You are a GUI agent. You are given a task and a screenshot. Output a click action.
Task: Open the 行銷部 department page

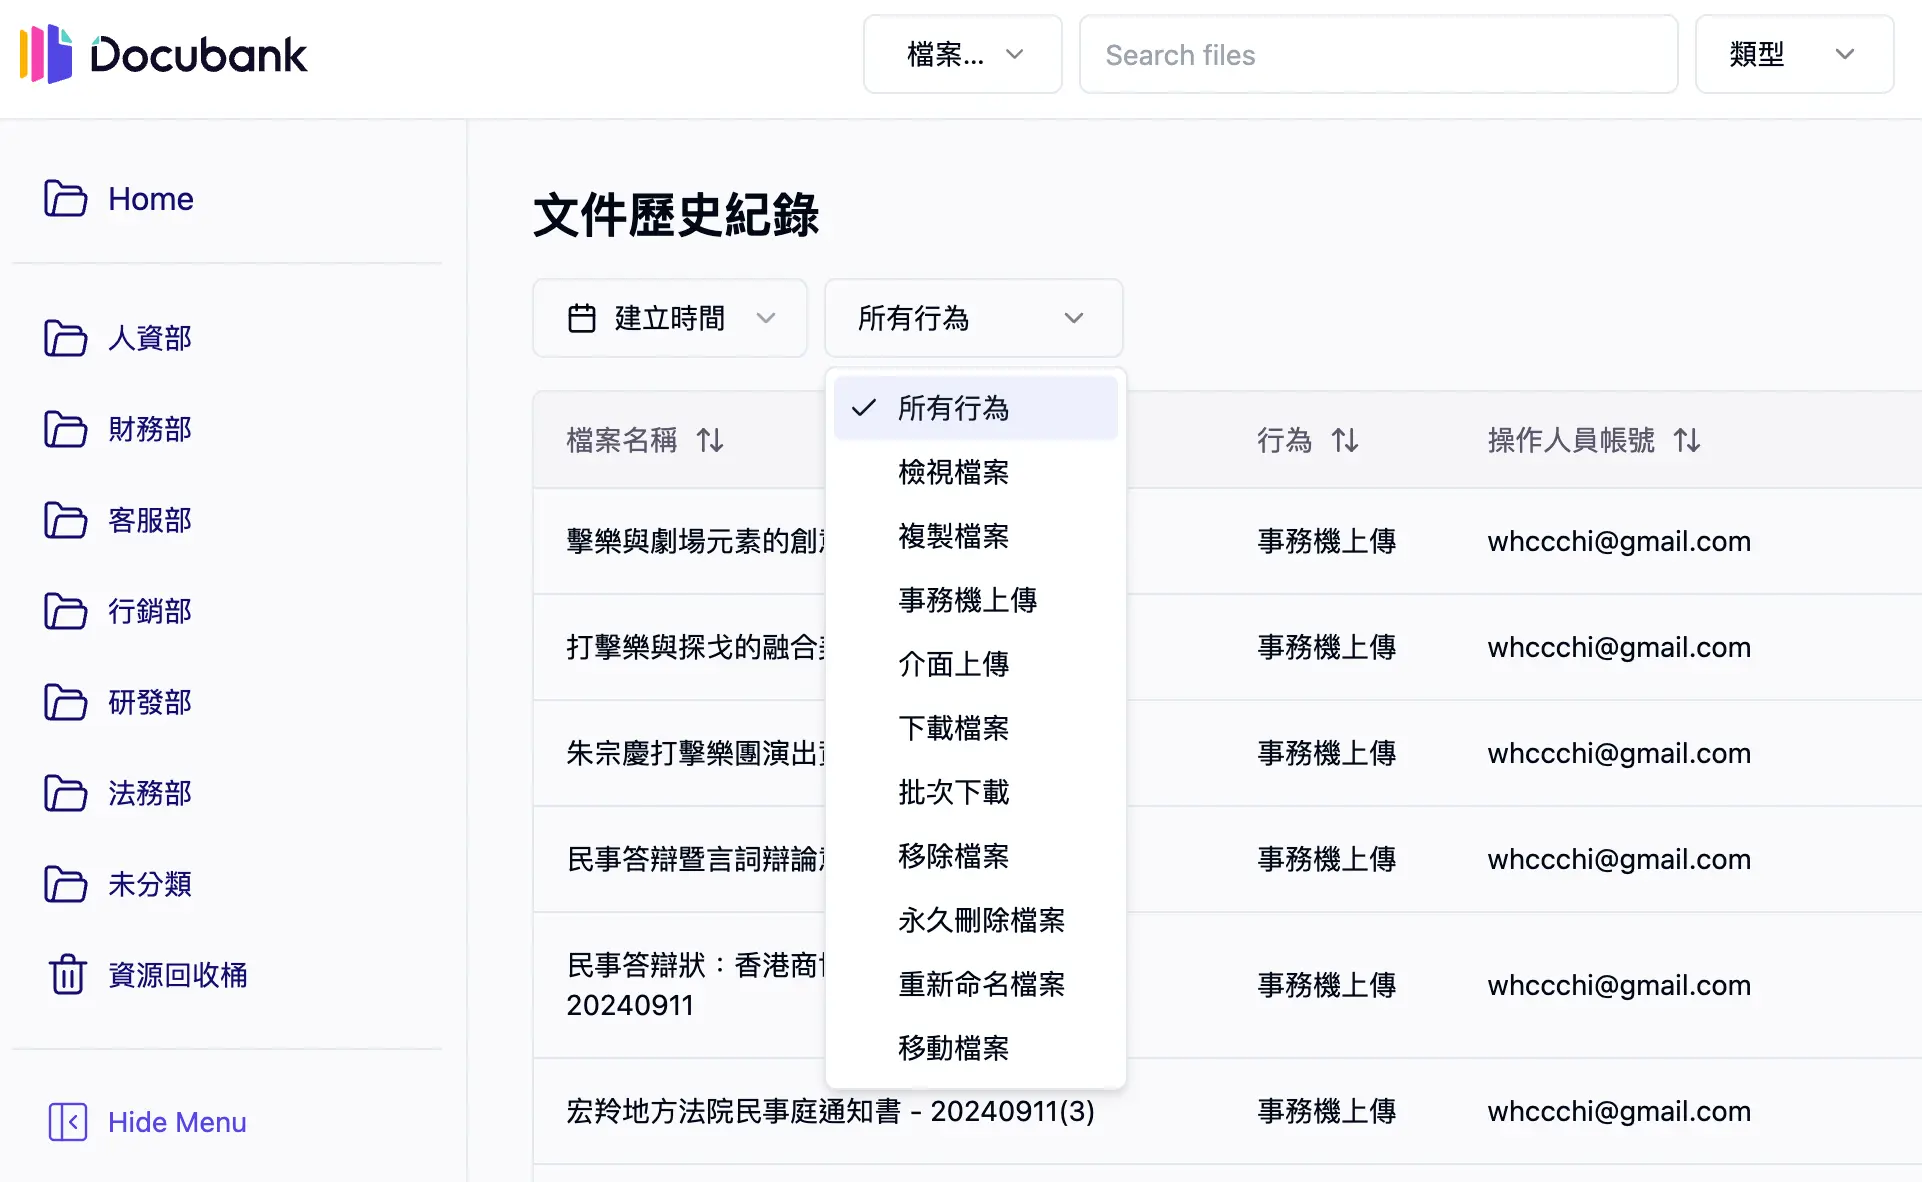click(x=149, y=612)
